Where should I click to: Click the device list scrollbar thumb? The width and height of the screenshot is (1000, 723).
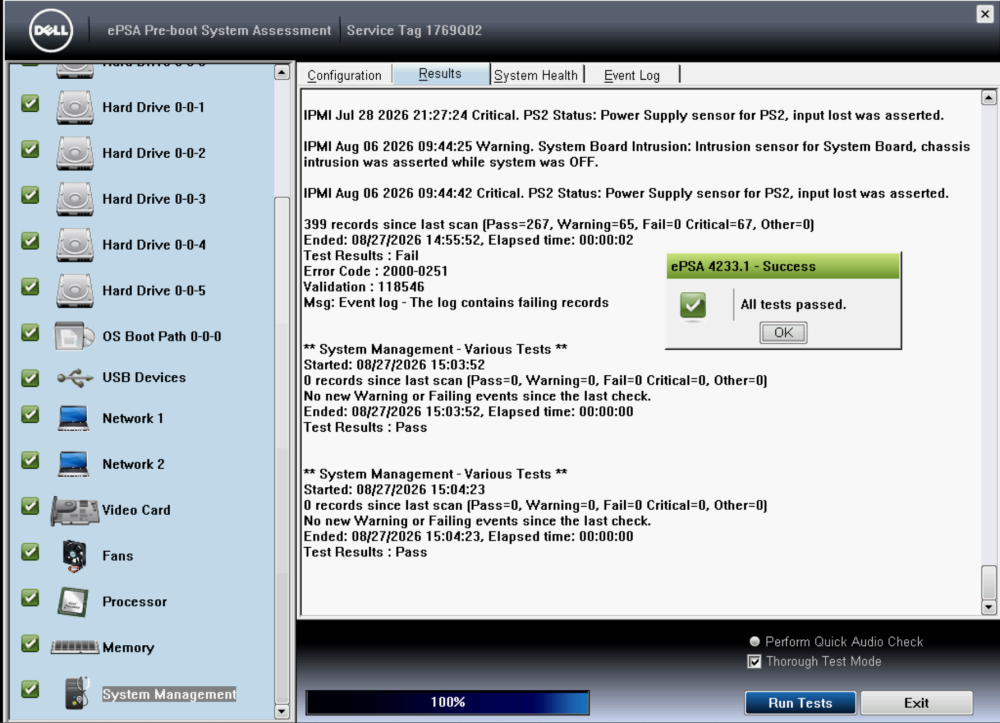pos(282,449)
